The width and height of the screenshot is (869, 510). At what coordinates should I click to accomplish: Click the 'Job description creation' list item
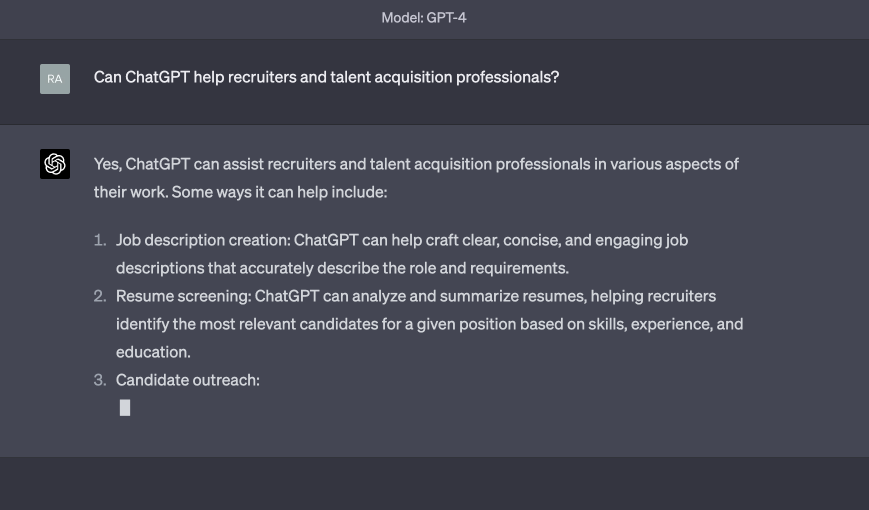[x=402, y=240]
